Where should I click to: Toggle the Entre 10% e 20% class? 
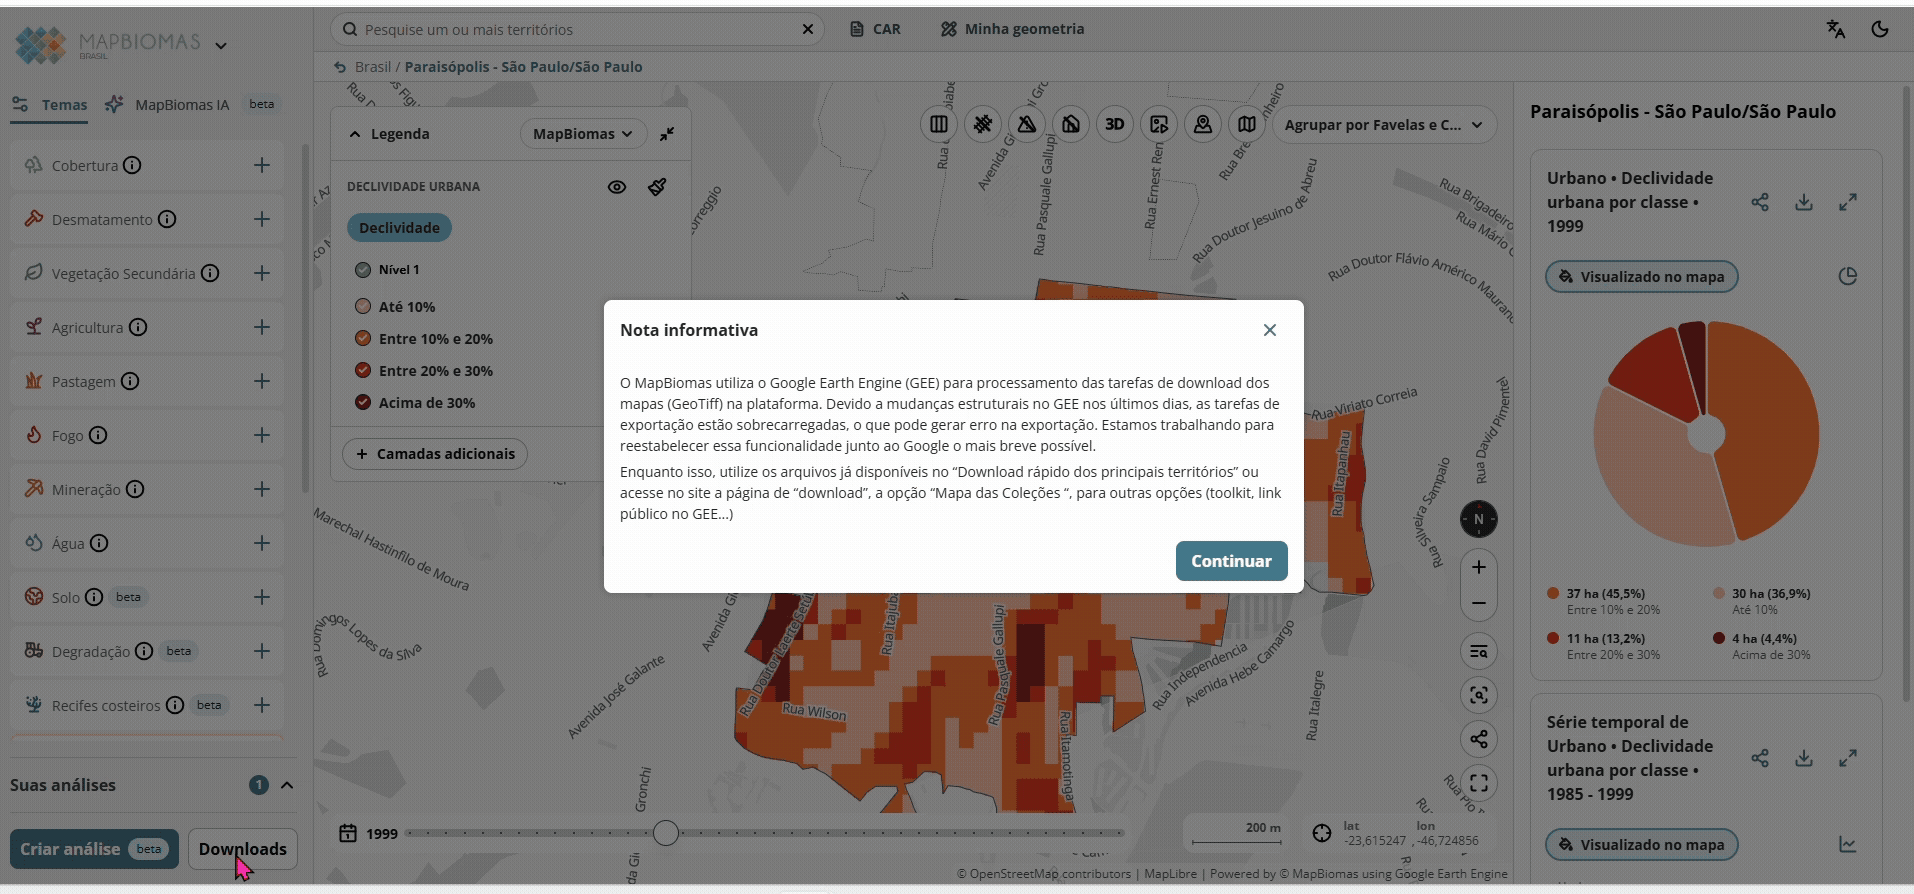pos(363,339)
